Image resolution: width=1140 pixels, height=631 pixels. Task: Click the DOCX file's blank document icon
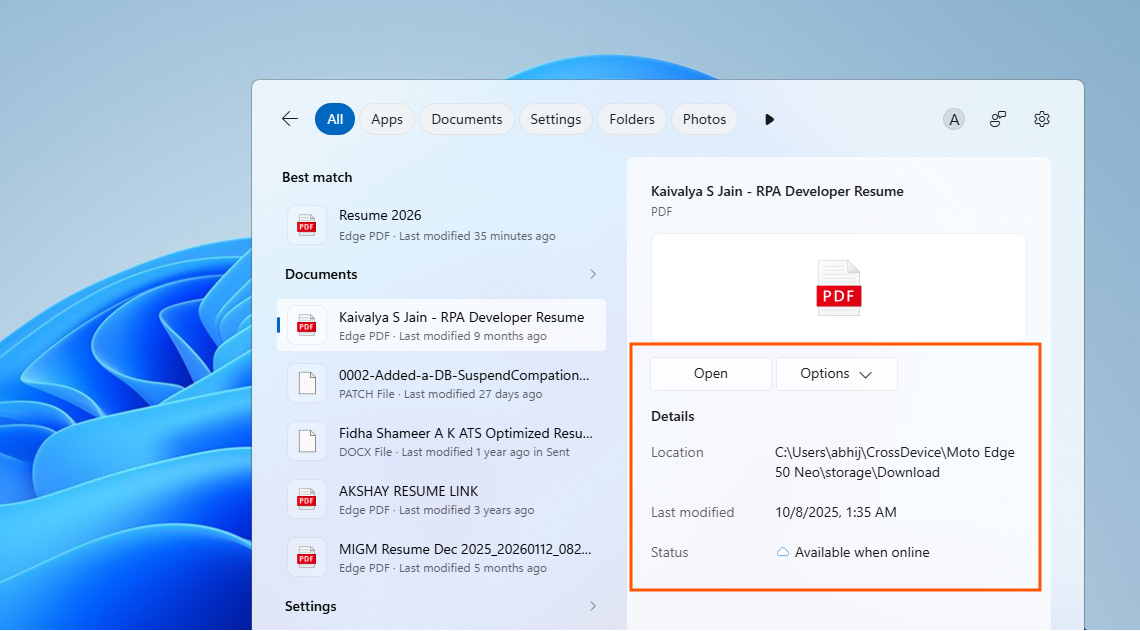pyautogui.click(x=307, y=441)
